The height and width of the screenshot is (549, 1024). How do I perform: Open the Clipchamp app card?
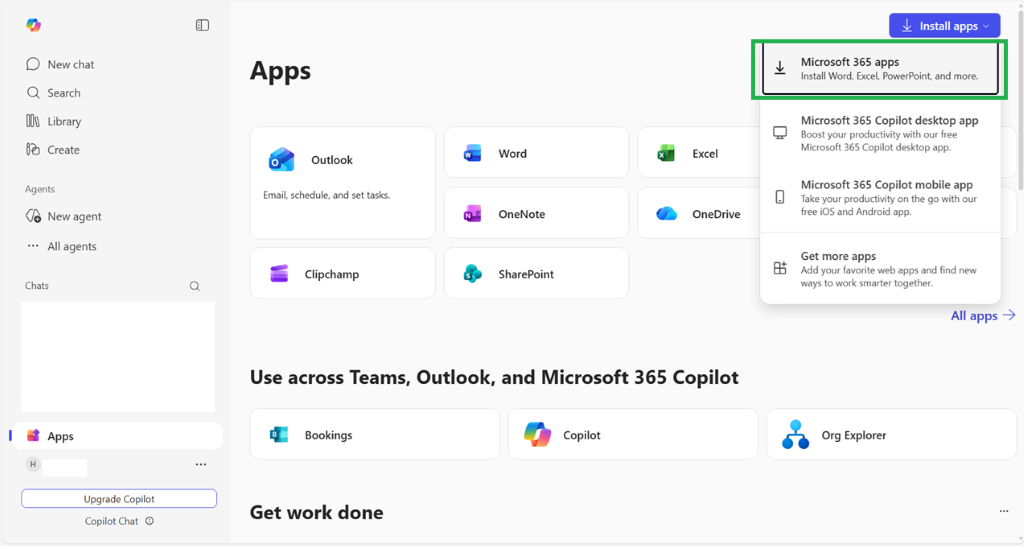[342, 273]
